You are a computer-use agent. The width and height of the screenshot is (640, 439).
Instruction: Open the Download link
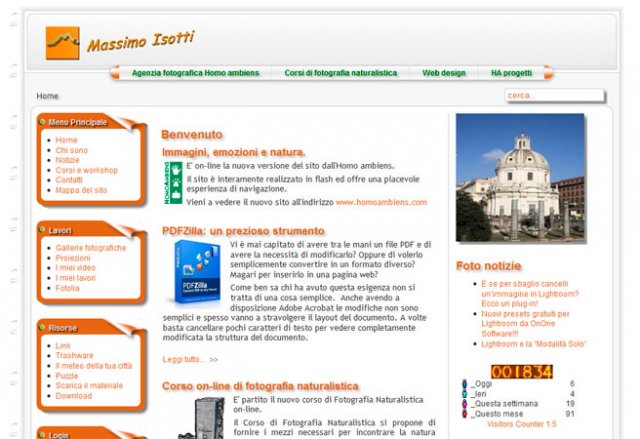[x=73, y=396]
